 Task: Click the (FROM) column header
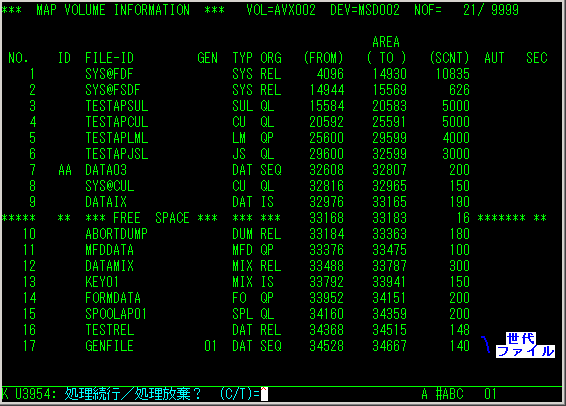click(323, 58)
